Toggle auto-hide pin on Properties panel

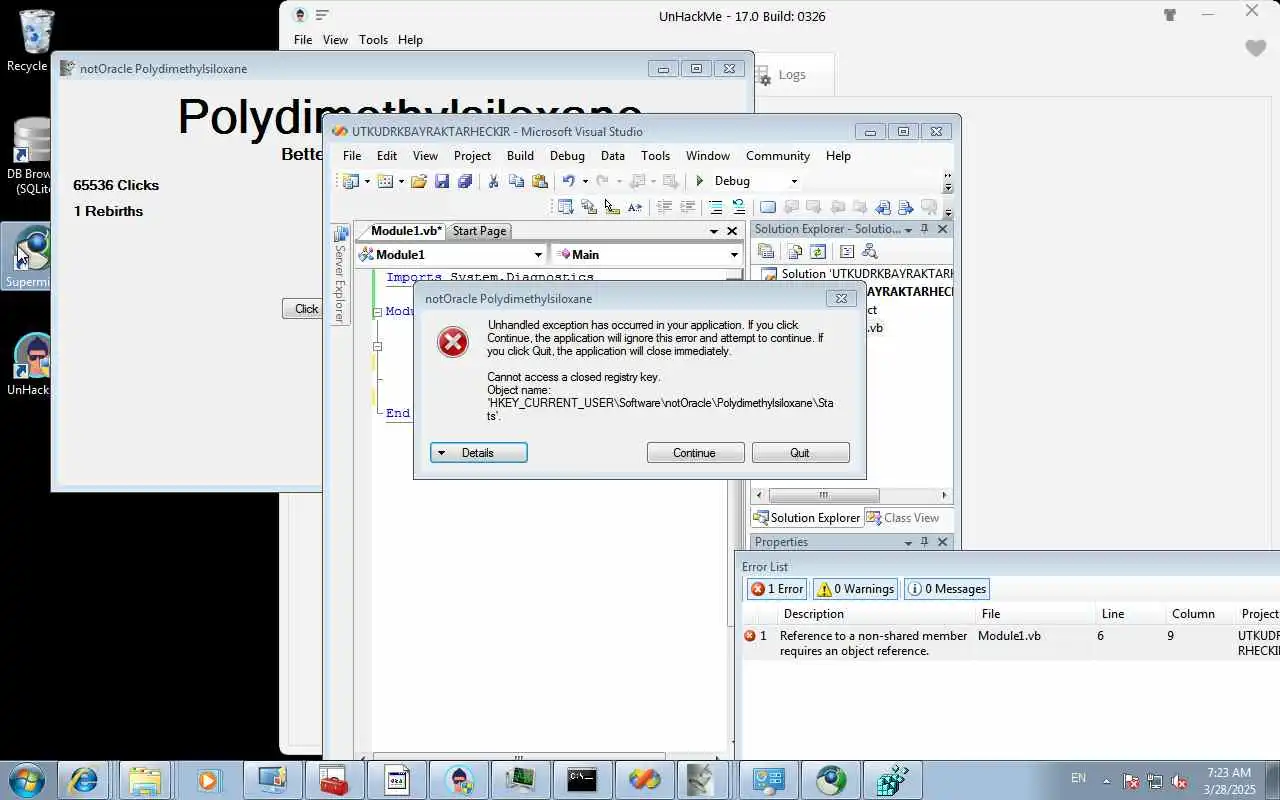click(924, 542)
